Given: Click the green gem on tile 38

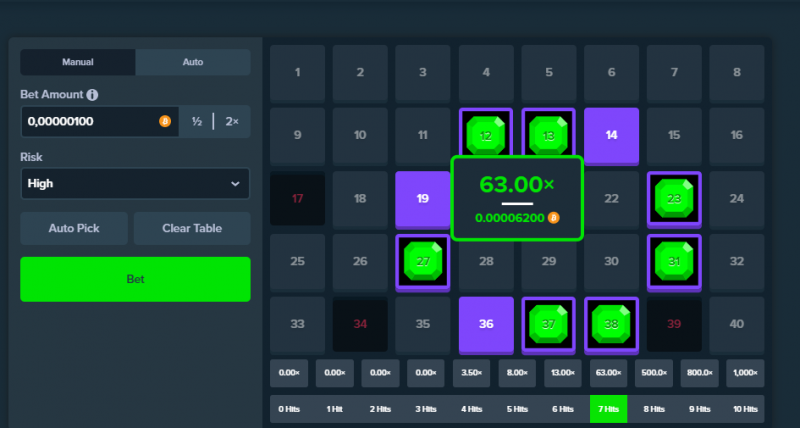Looking at the screenshot, I should pyautogui.click(x=611, y=324).
